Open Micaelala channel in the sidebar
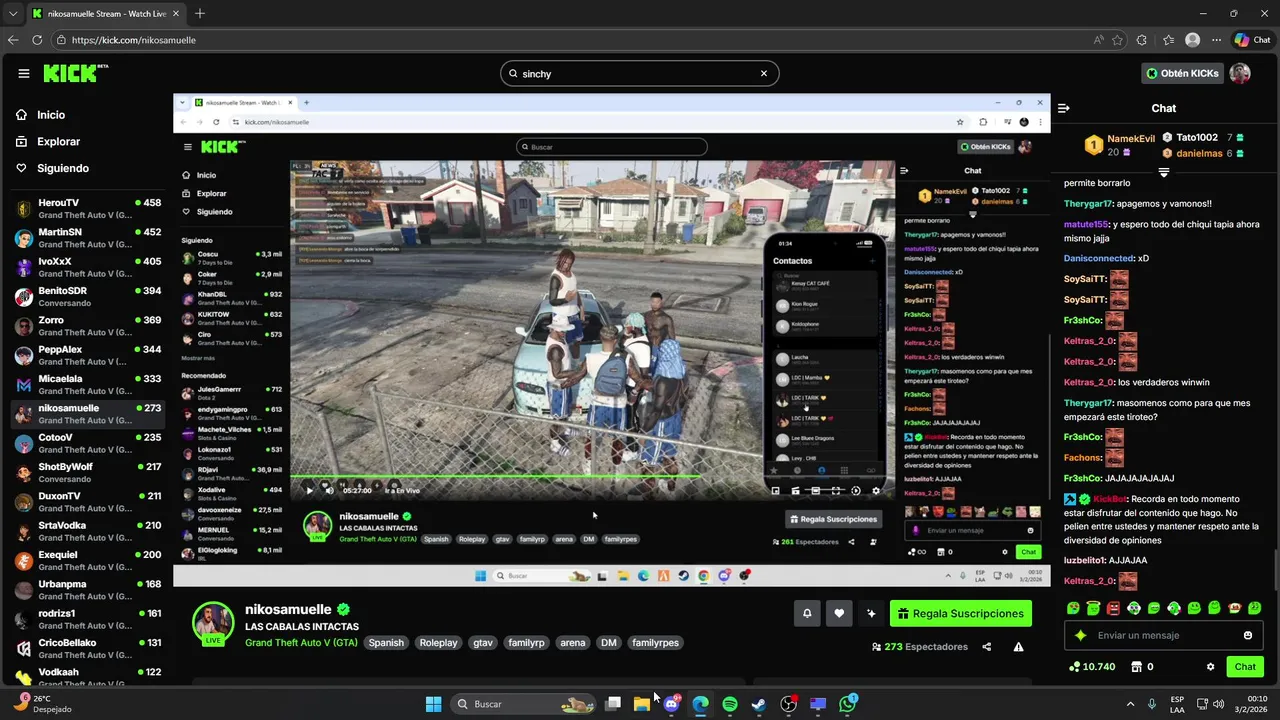Viewport: 1280px width, 720px height. point(87,384)
